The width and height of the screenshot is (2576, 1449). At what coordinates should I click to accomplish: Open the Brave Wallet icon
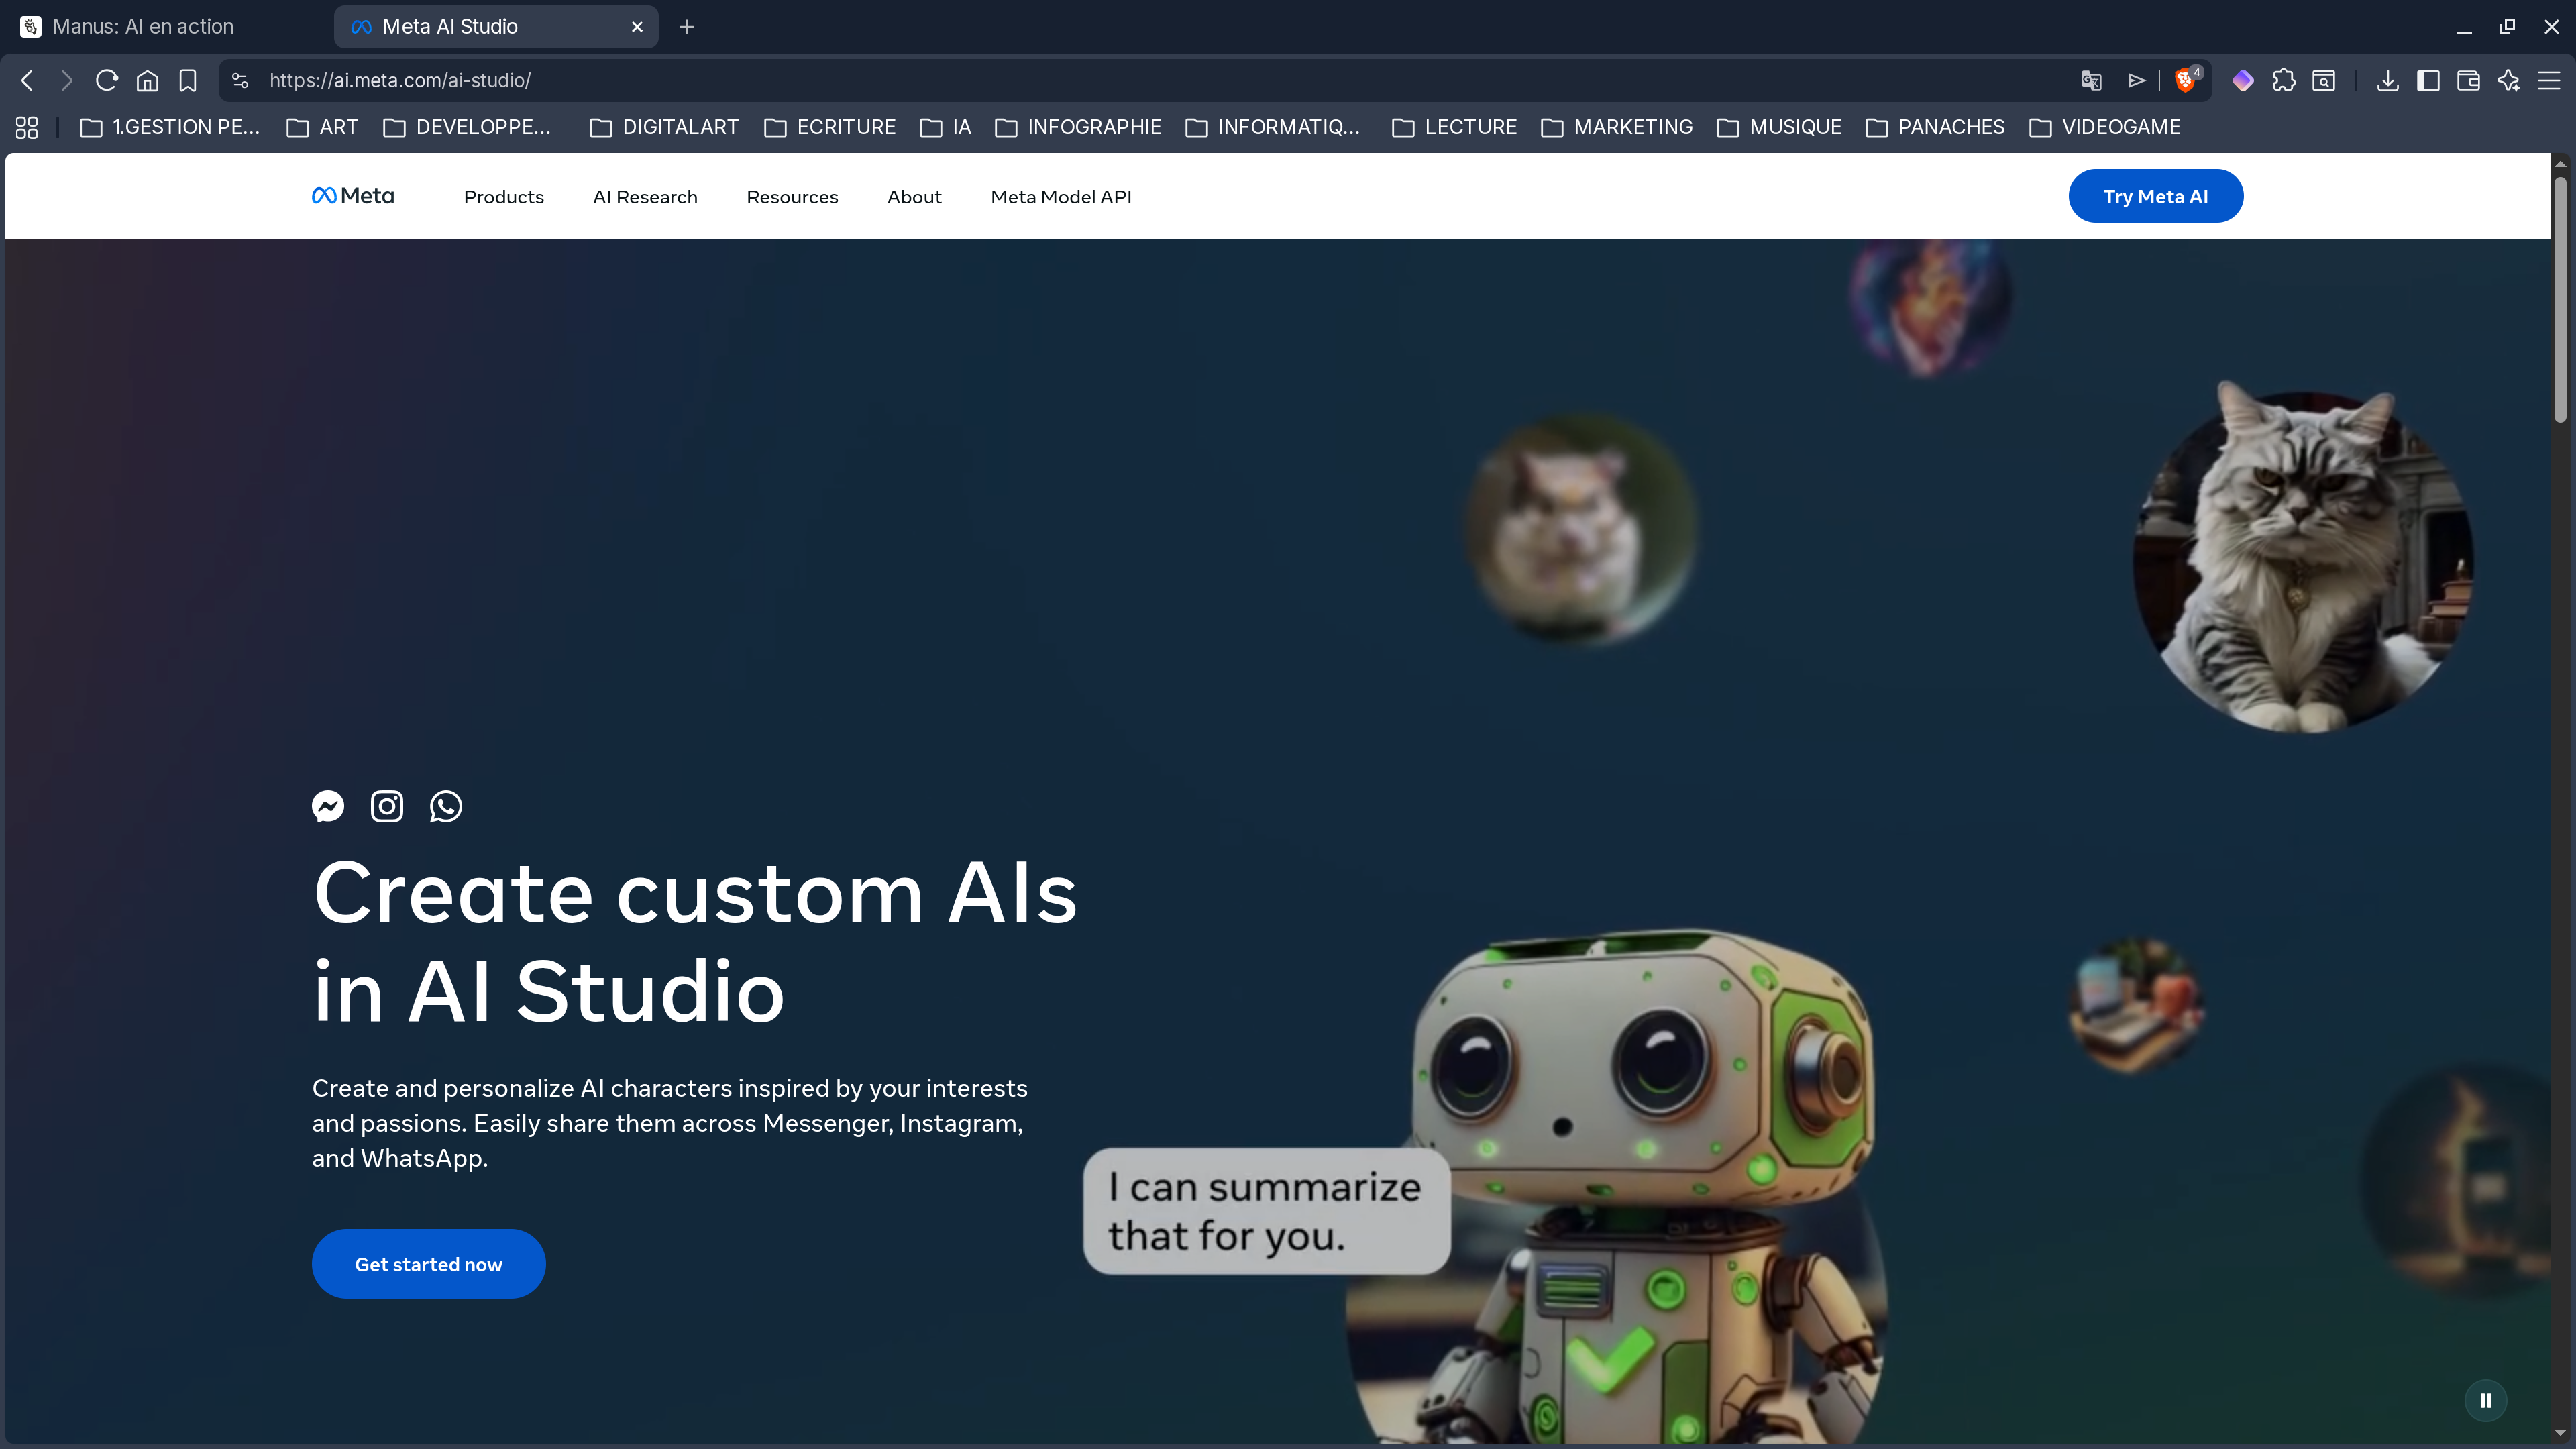[x=2468, y=80]
